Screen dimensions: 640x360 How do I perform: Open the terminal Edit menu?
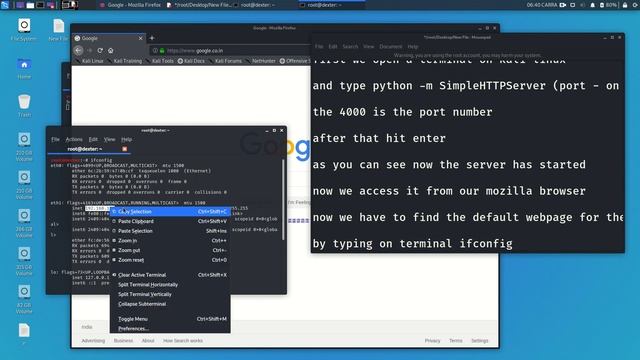click(93, 139)
